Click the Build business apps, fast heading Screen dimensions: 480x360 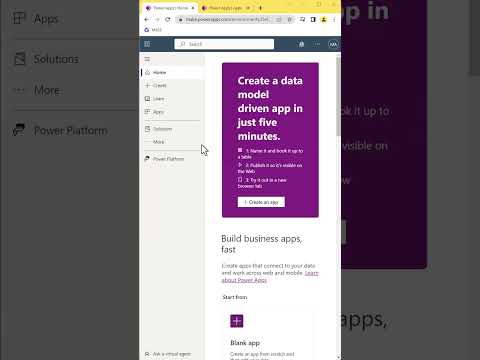tap(262, 244)
